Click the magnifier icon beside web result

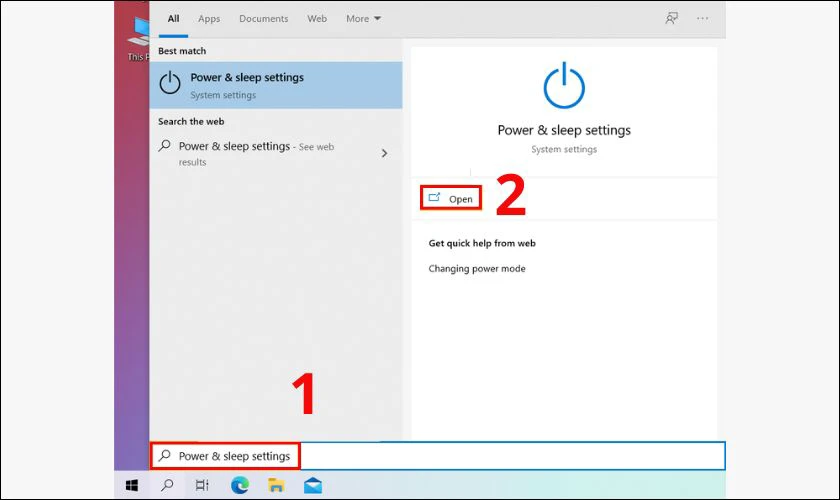pyautogui.click(x=164, y=146)
